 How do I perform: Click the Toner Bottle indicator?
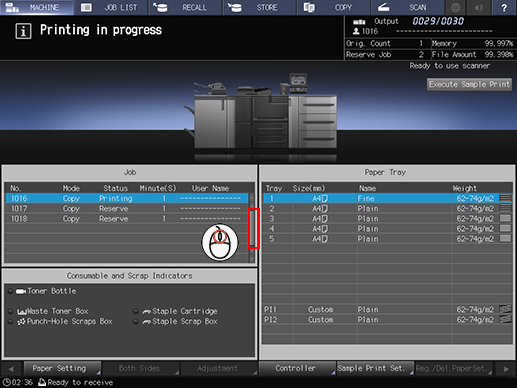pos(10,291)
